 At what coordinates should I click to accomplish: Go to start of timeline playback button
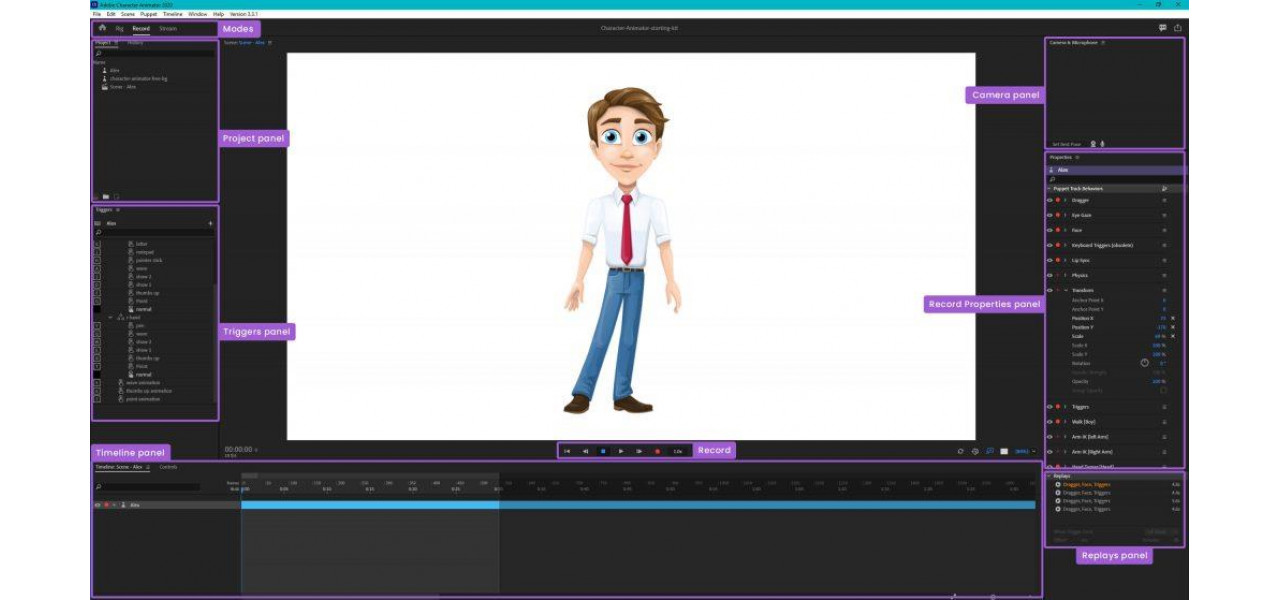[567, 451]
